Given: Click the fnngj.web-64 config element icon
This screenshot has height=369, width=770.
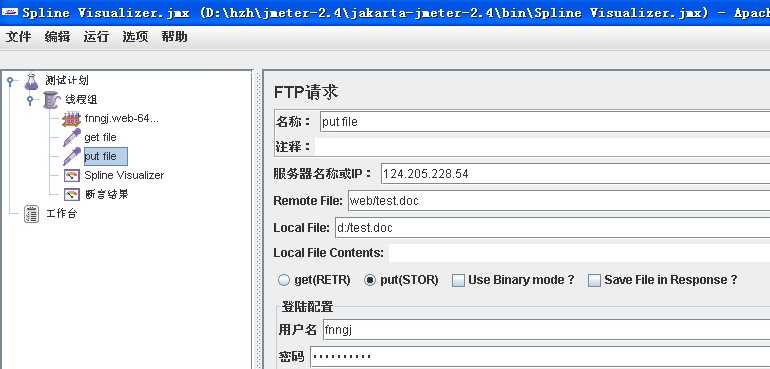Looking at the screenshot, I should (72, 119).
